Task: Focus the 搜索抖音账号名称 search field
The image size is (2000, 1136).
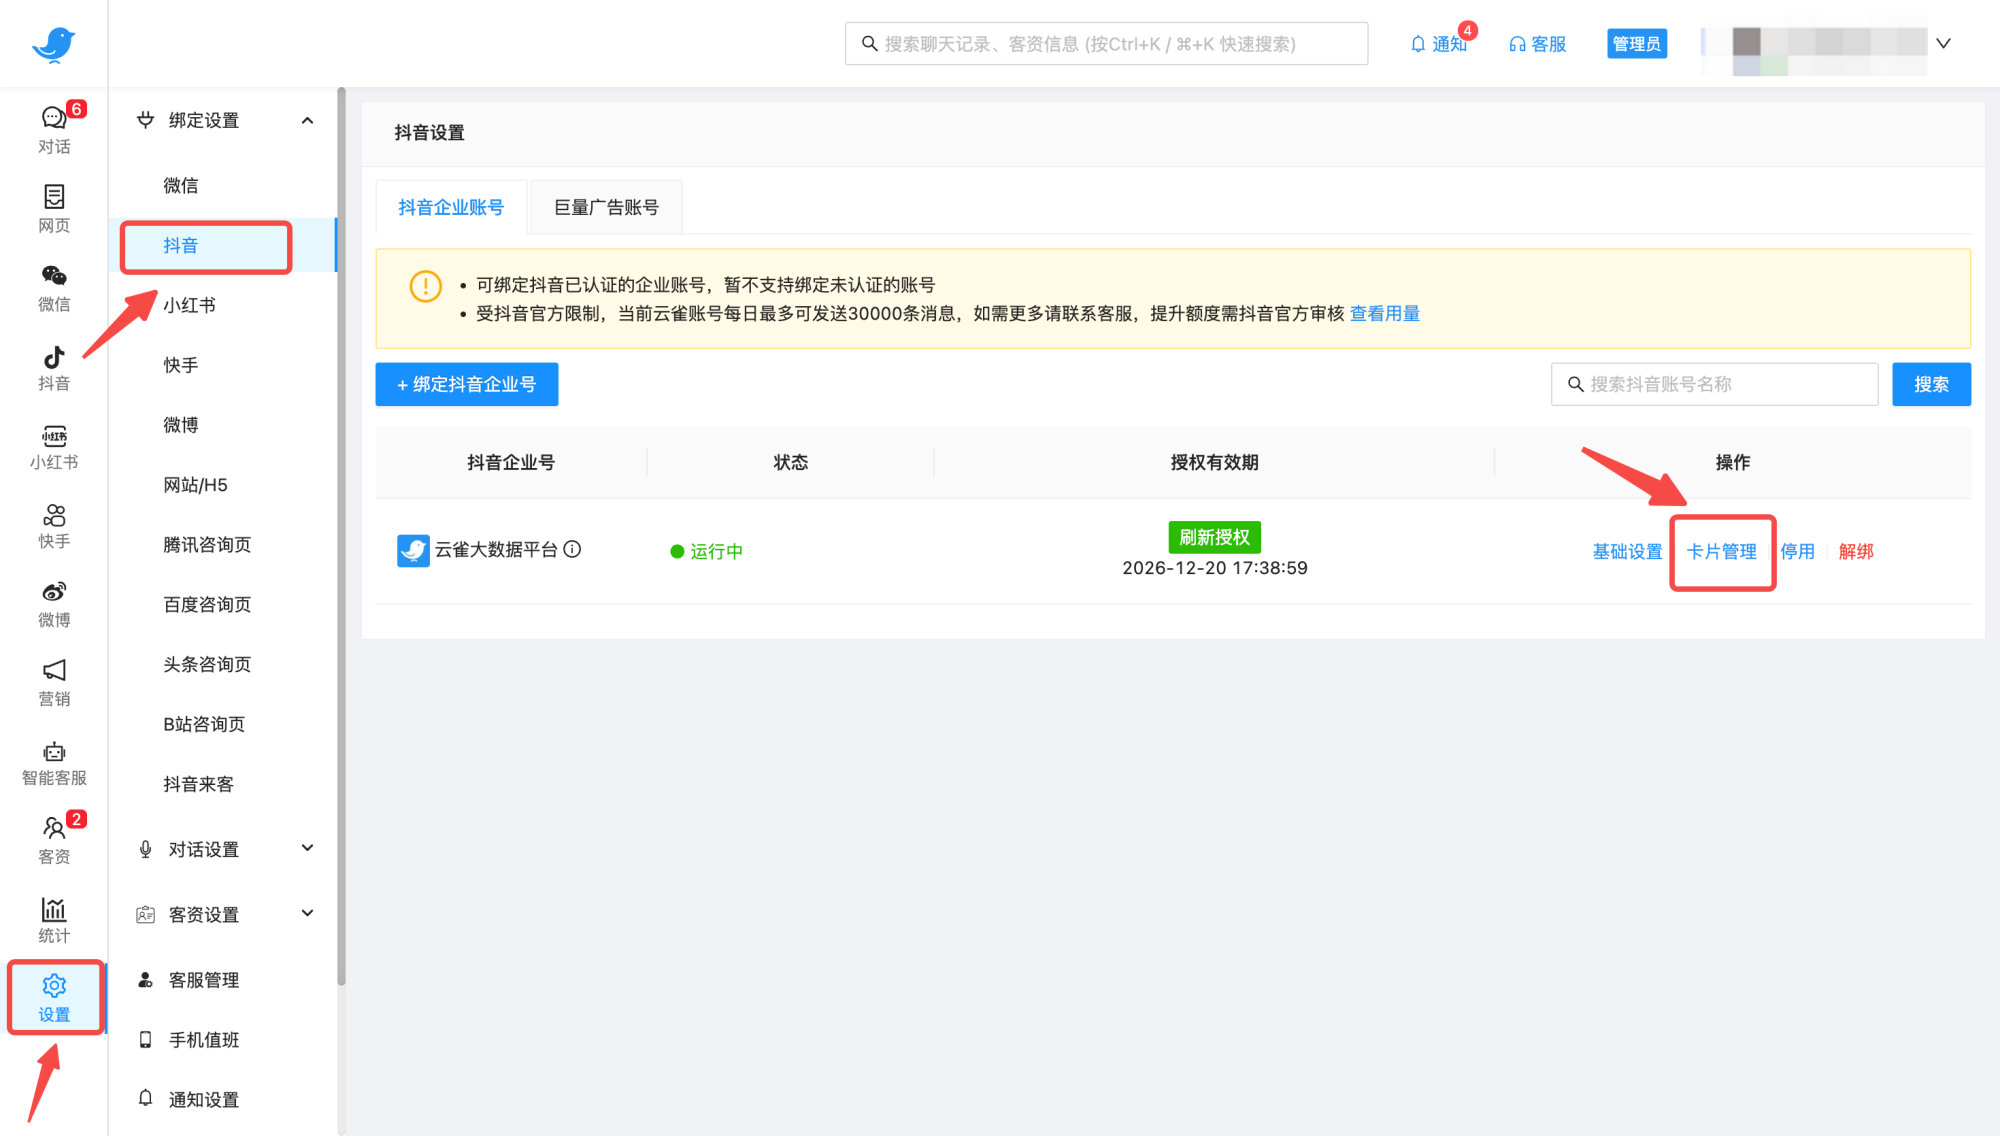Action: 1714,384
